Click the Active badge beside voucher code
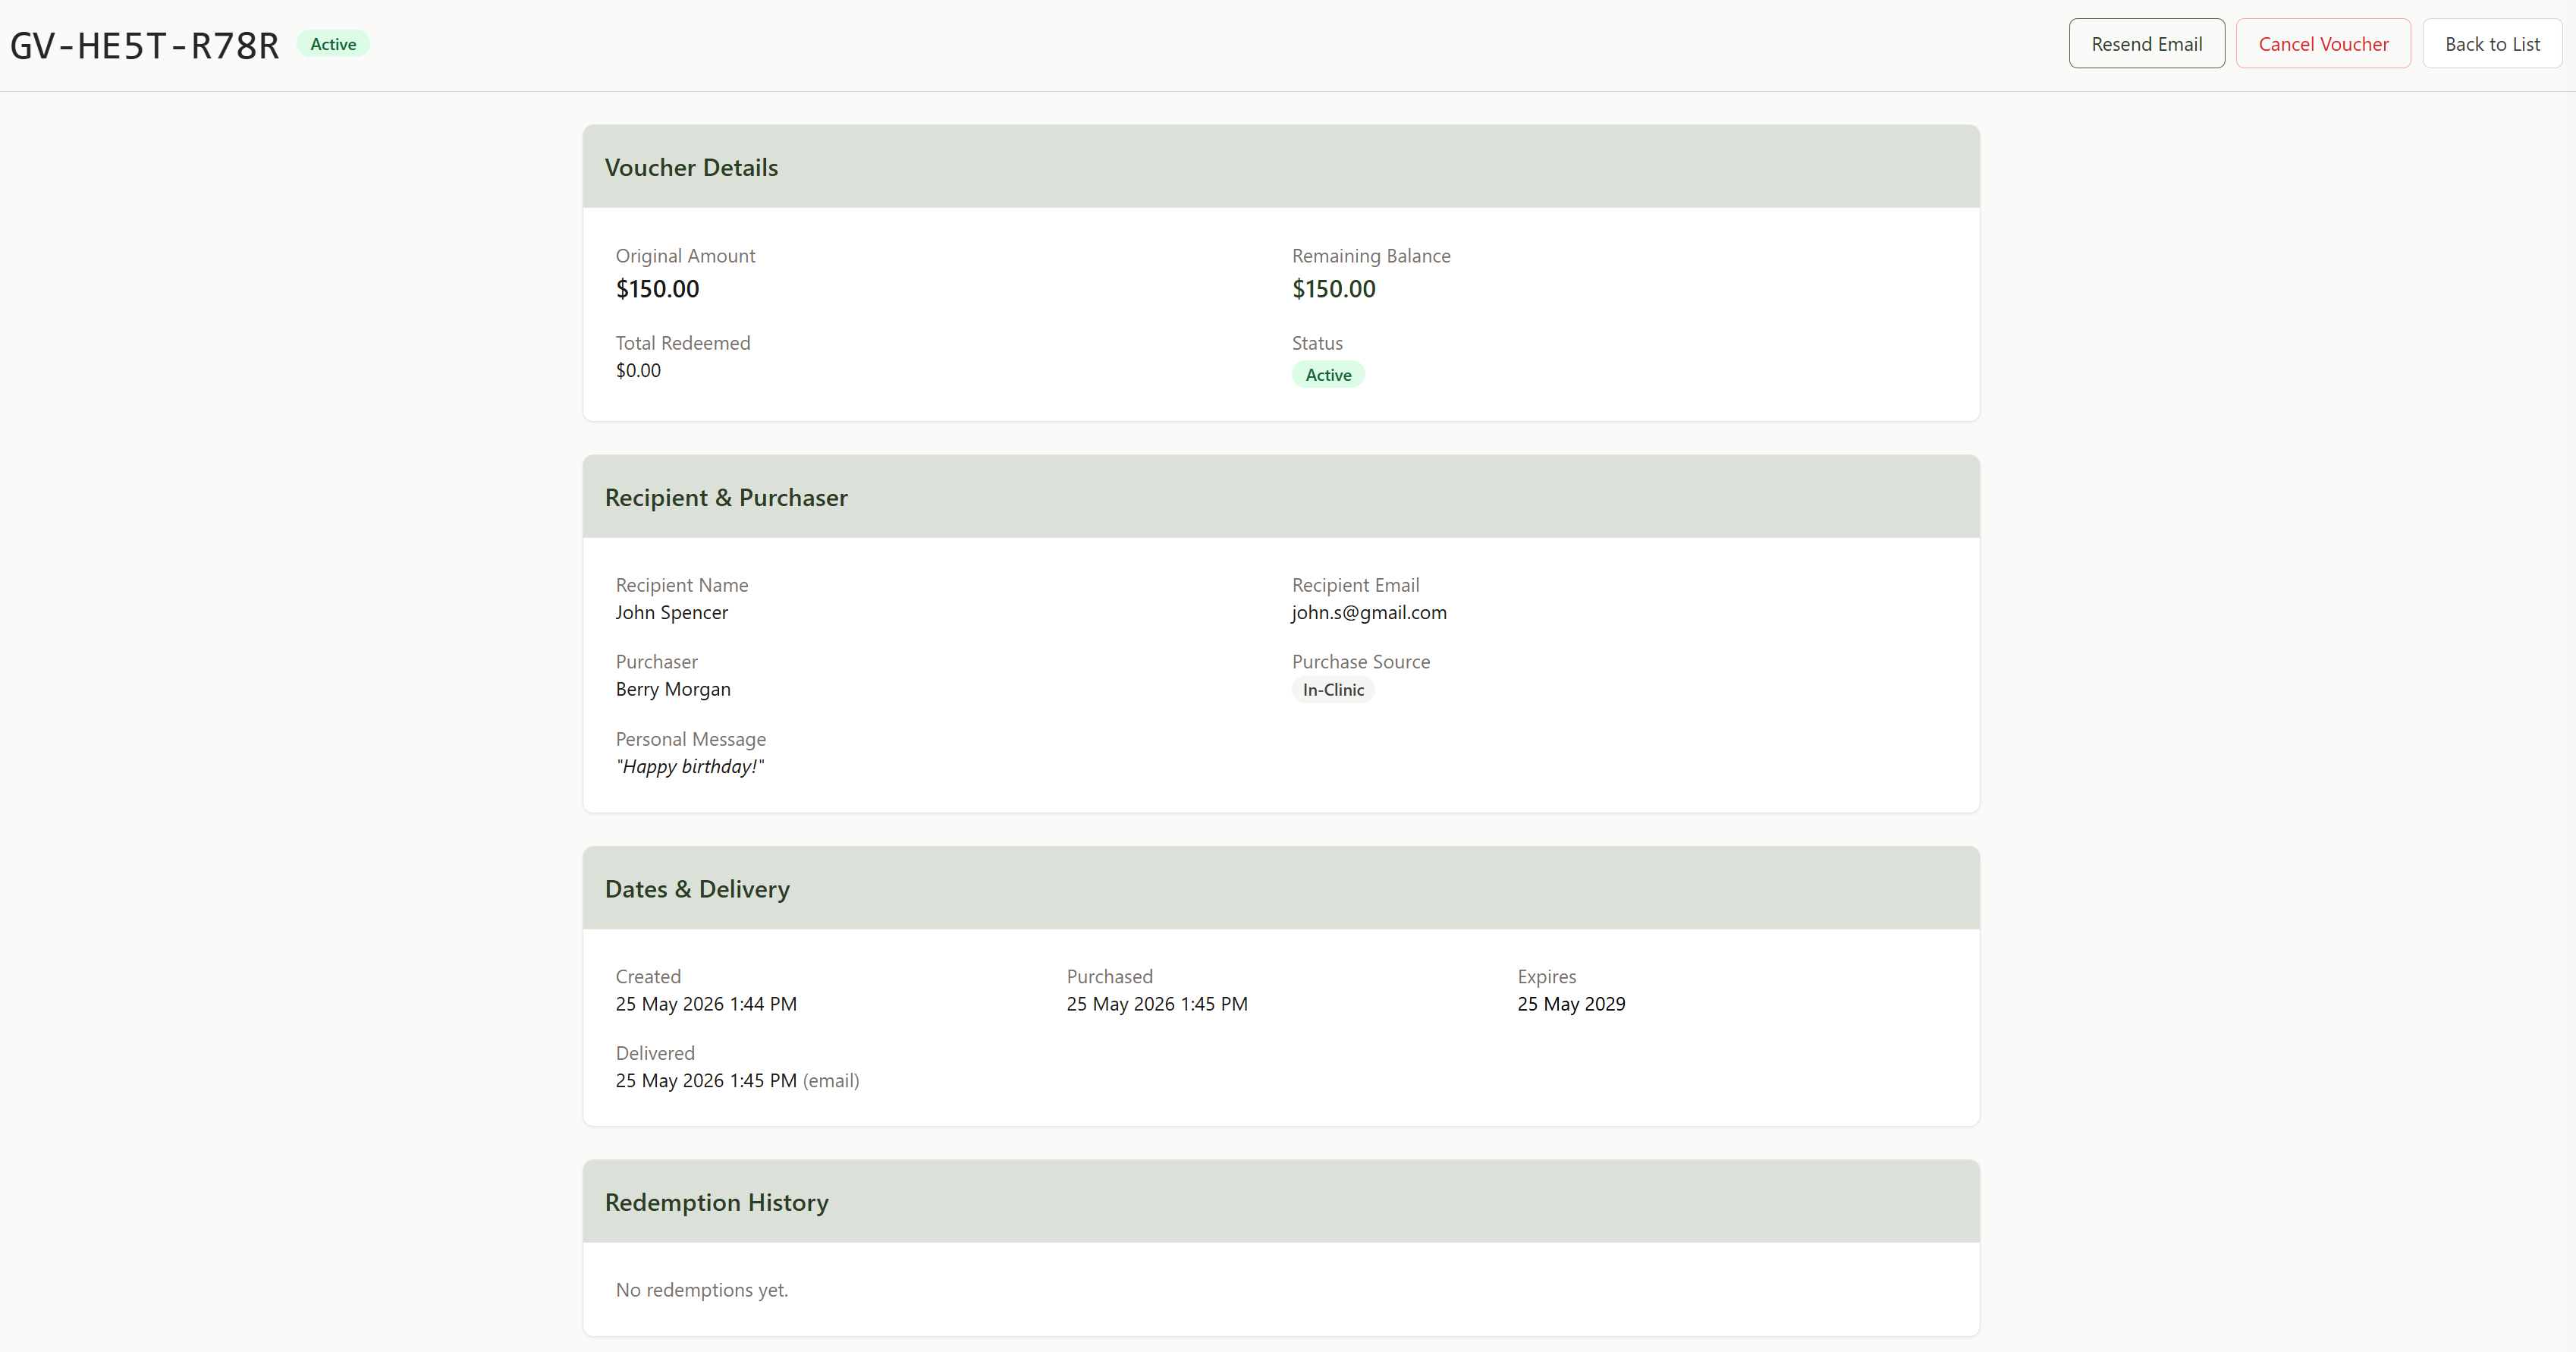Viewport: 2576px width, 1352px height. 333,44
